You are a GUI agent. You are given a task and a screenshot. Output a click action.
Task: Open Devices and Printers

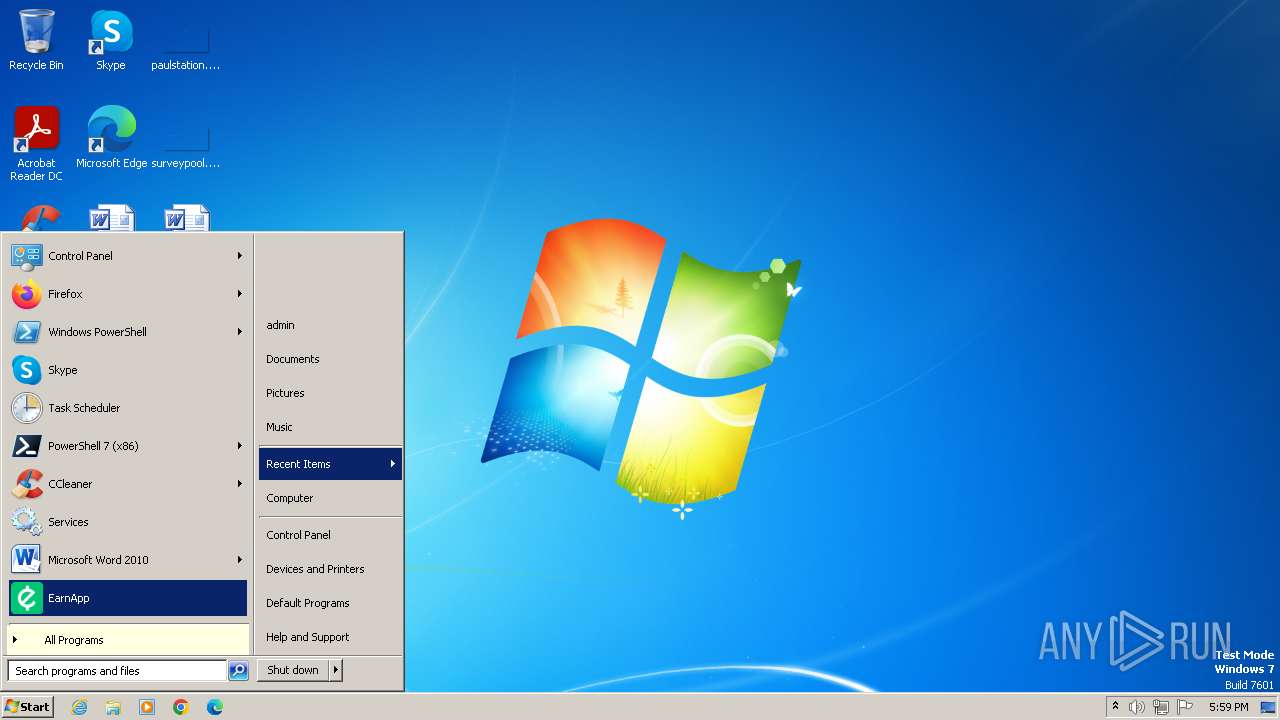coord(330,569)
